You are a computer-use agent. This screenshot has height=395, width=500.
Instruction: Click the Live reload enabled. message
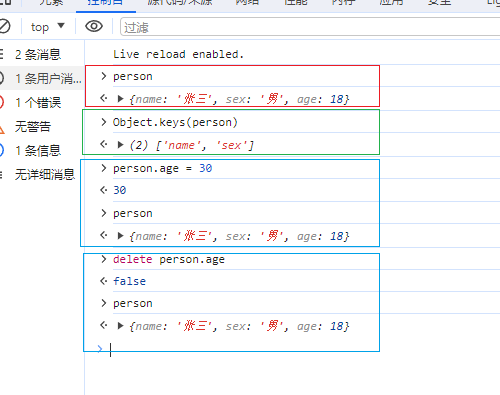coord(178,54)
